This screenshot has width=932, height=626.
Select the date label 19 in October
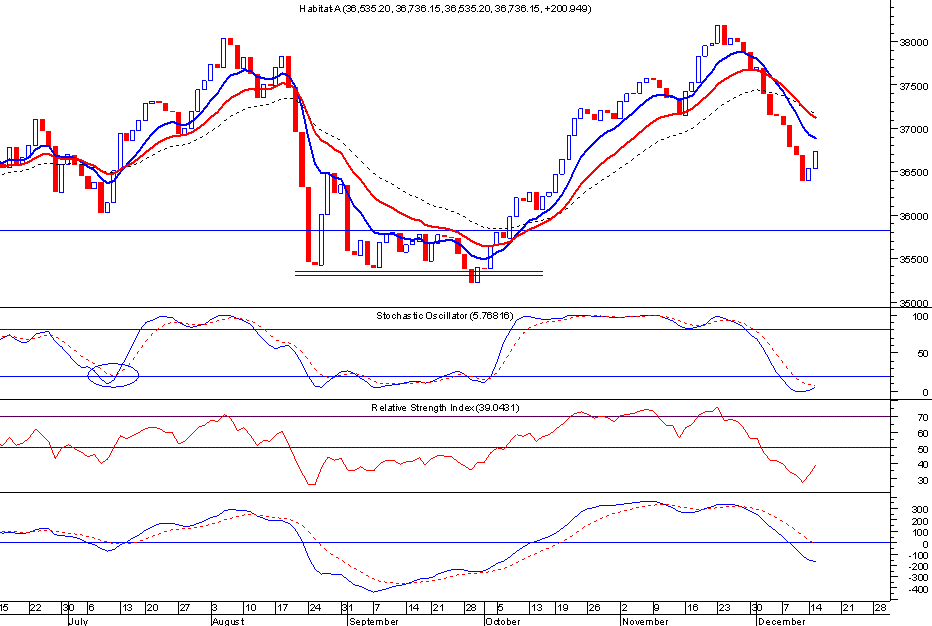tap(562, 608)
